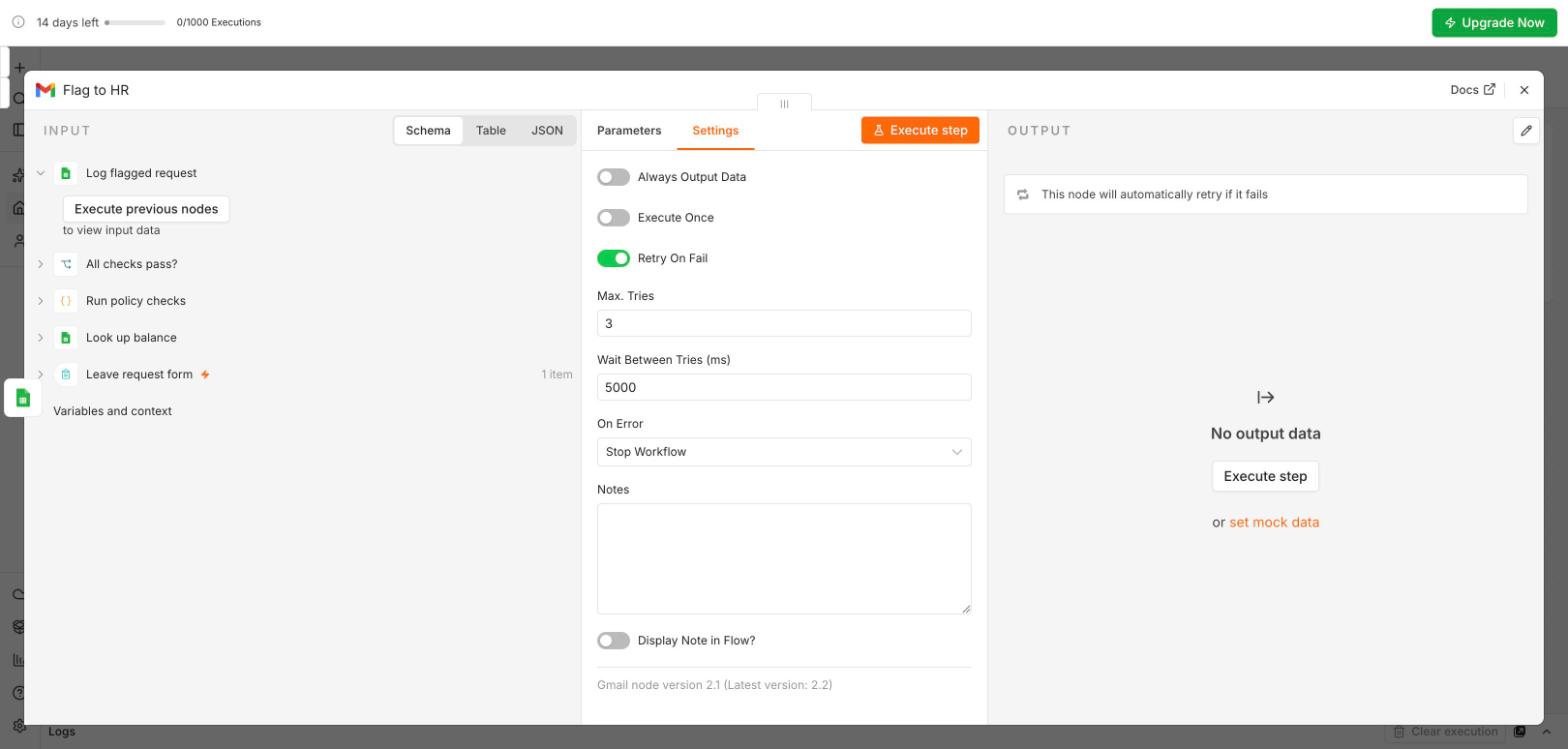Viewport: 1568px width, 749px height.
Task: Expand Look up balance input node
Action: 41,338
